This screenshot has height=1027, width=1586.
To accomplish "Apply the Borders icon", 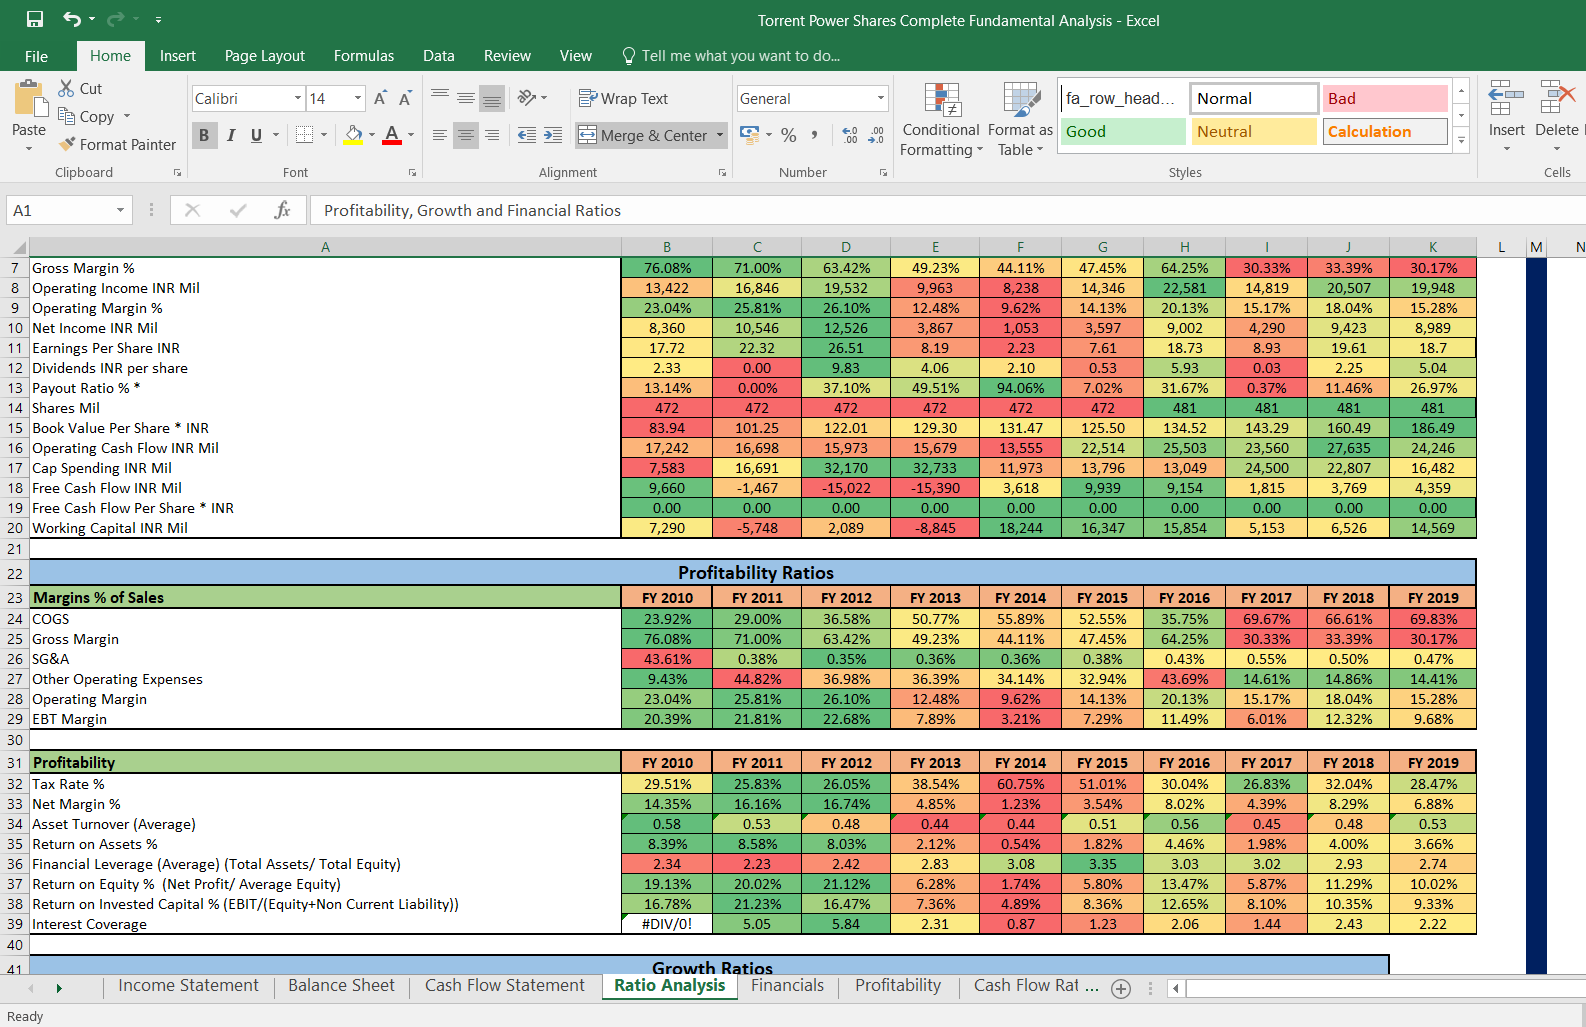I will pos(305,135).
